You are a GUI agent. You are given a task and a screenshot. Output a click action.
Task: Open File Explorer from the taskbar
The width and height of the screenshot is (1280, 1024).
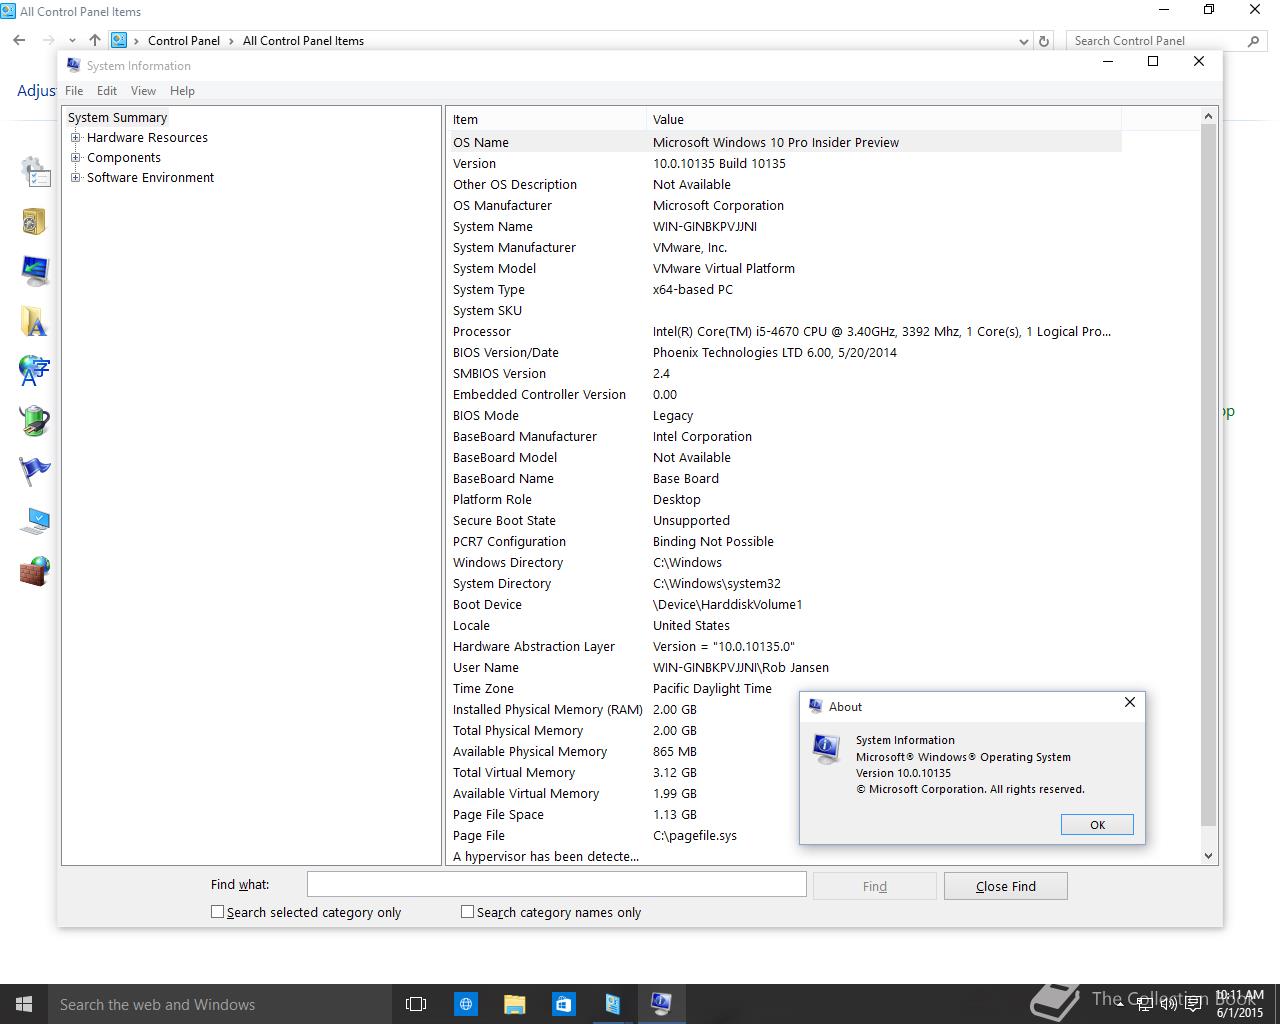click(514, 1004)
